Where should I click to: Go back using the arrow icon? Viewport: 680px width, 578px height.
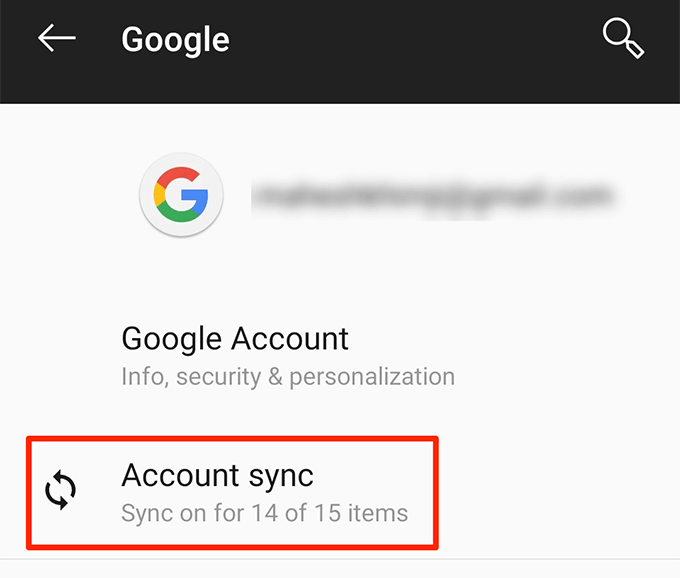57,39
